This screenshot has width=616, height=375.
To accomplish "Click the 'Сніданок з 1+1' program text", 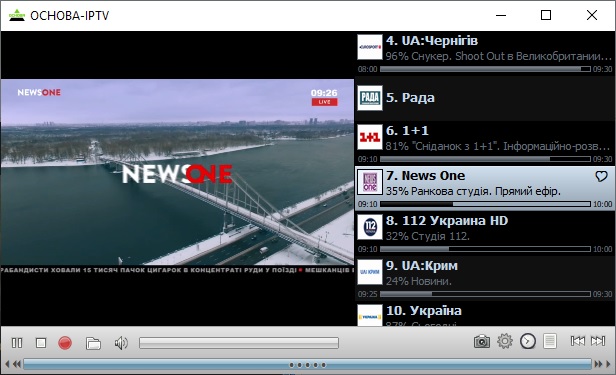I will [497, 146].
